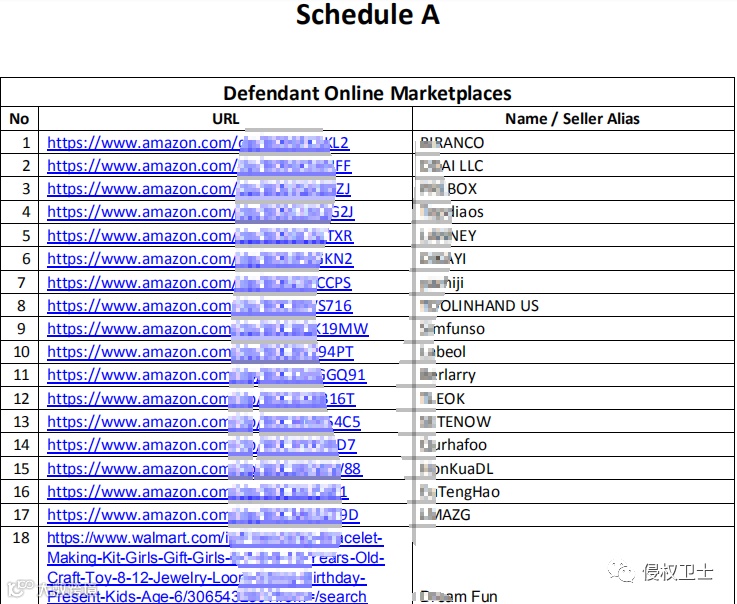Follow the row 7 link ending CCPS
737x604 pixels.
click(x=199, y=282)
